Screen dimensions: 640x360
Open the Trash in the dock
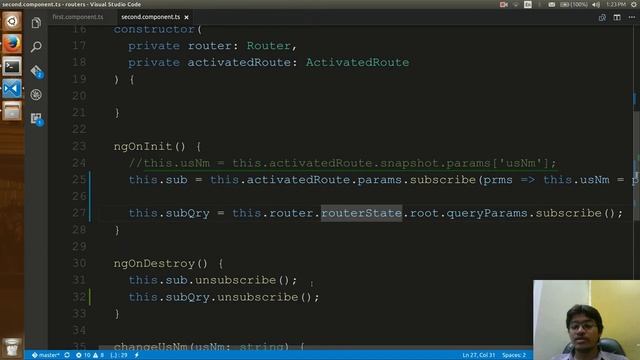(12, 347)
